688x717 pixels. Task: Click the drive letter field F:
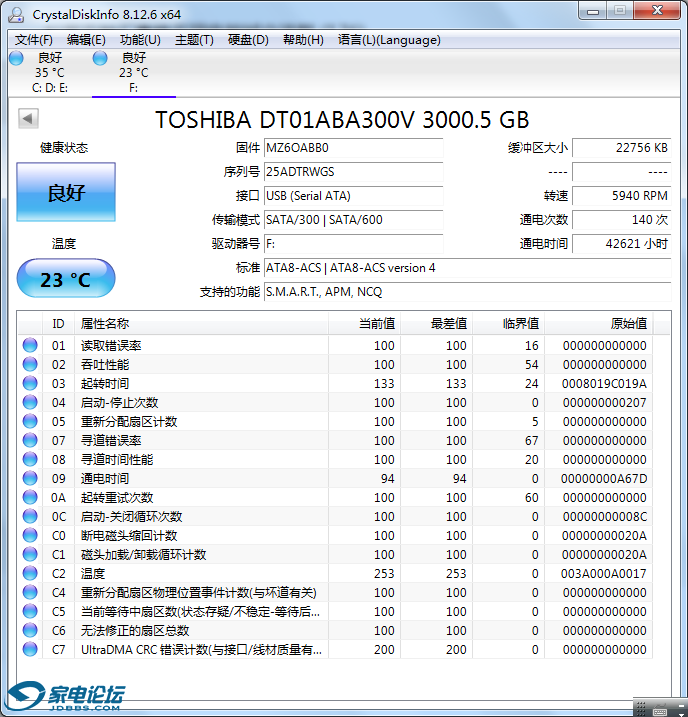(353, 244)
